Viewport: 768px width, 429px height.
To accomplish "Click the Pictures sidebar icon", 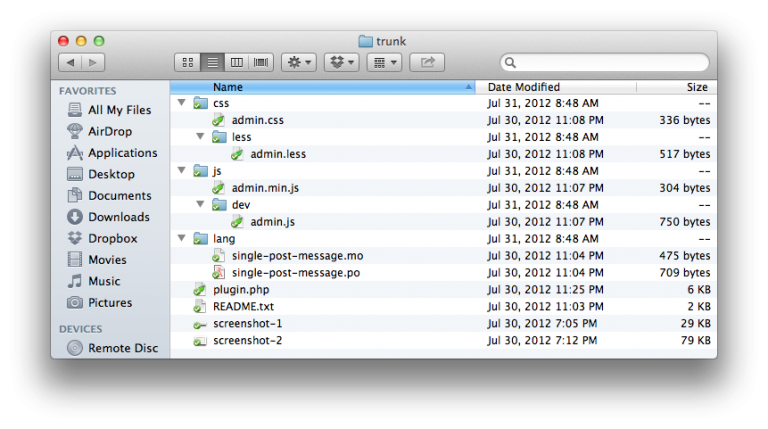I will (x=74, y=302).
